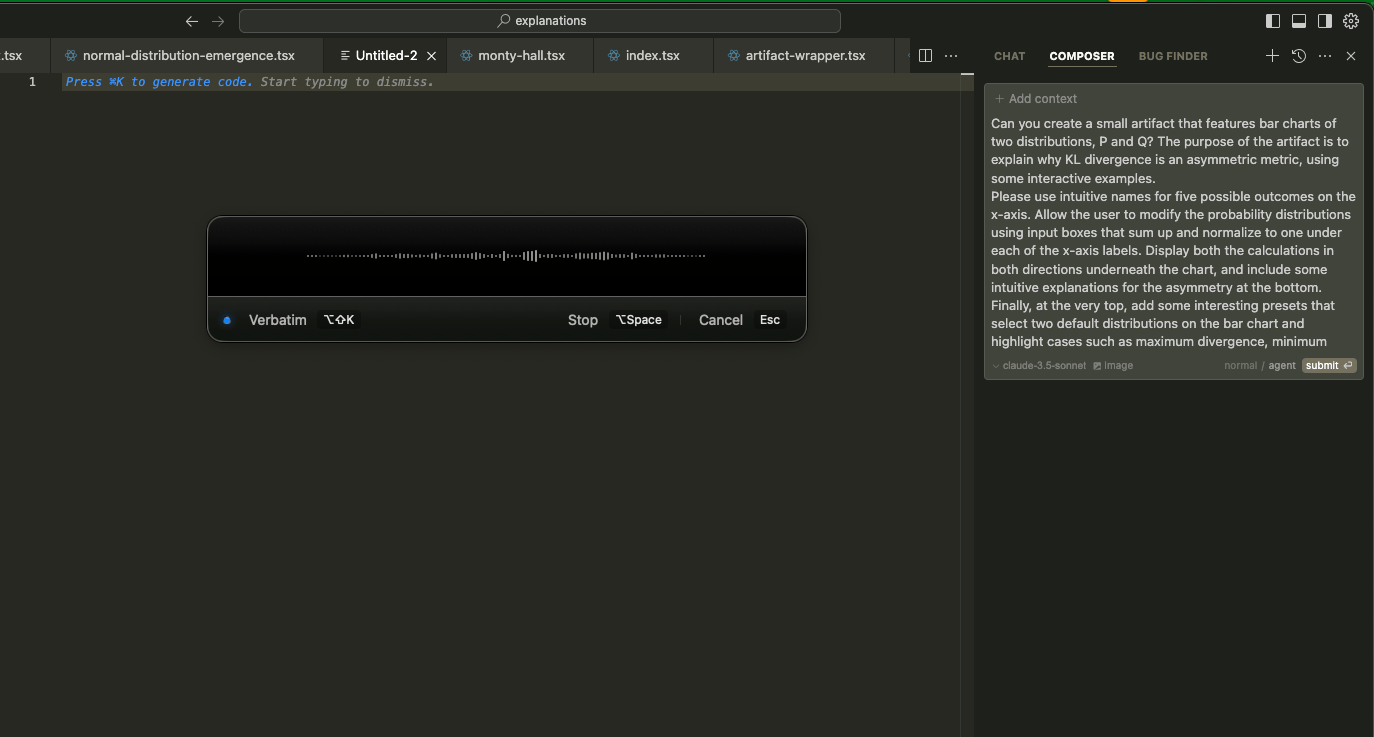This screenshot has height=737, width=1374.
Task: Click the React icon on index.tsx tab
Action: [614, 56]
